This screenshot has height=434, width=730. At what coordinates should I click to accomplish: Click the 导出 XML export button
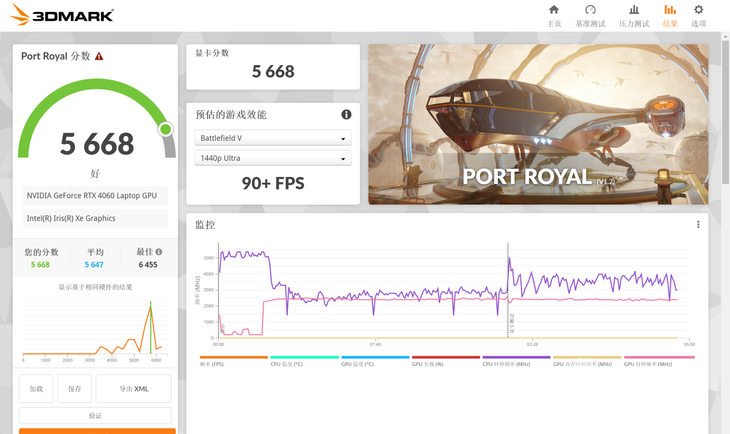coord(134,388)
